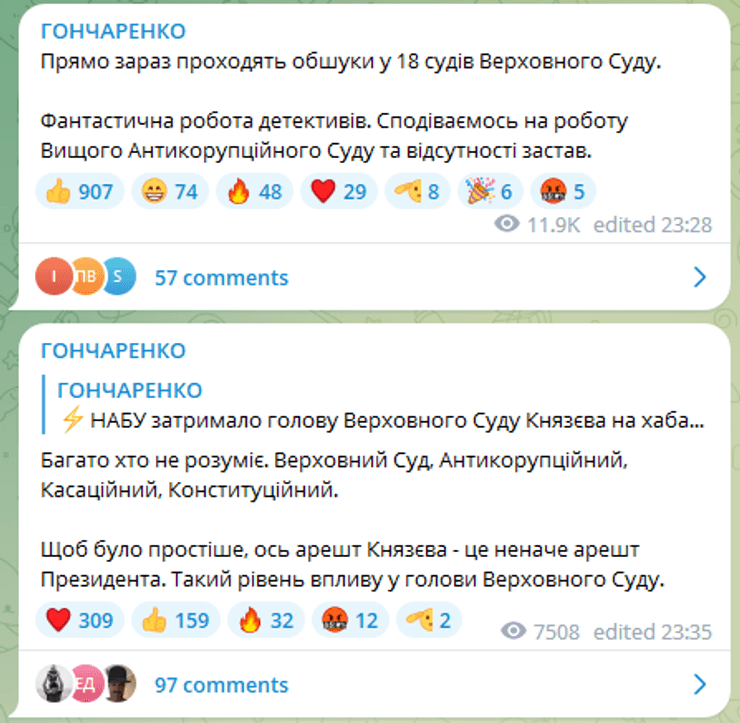This screenshot has width=740, height=723.
Task: Click ГОНЧАРЕНКО channel name on second post
Action: [x=113, y=350]
